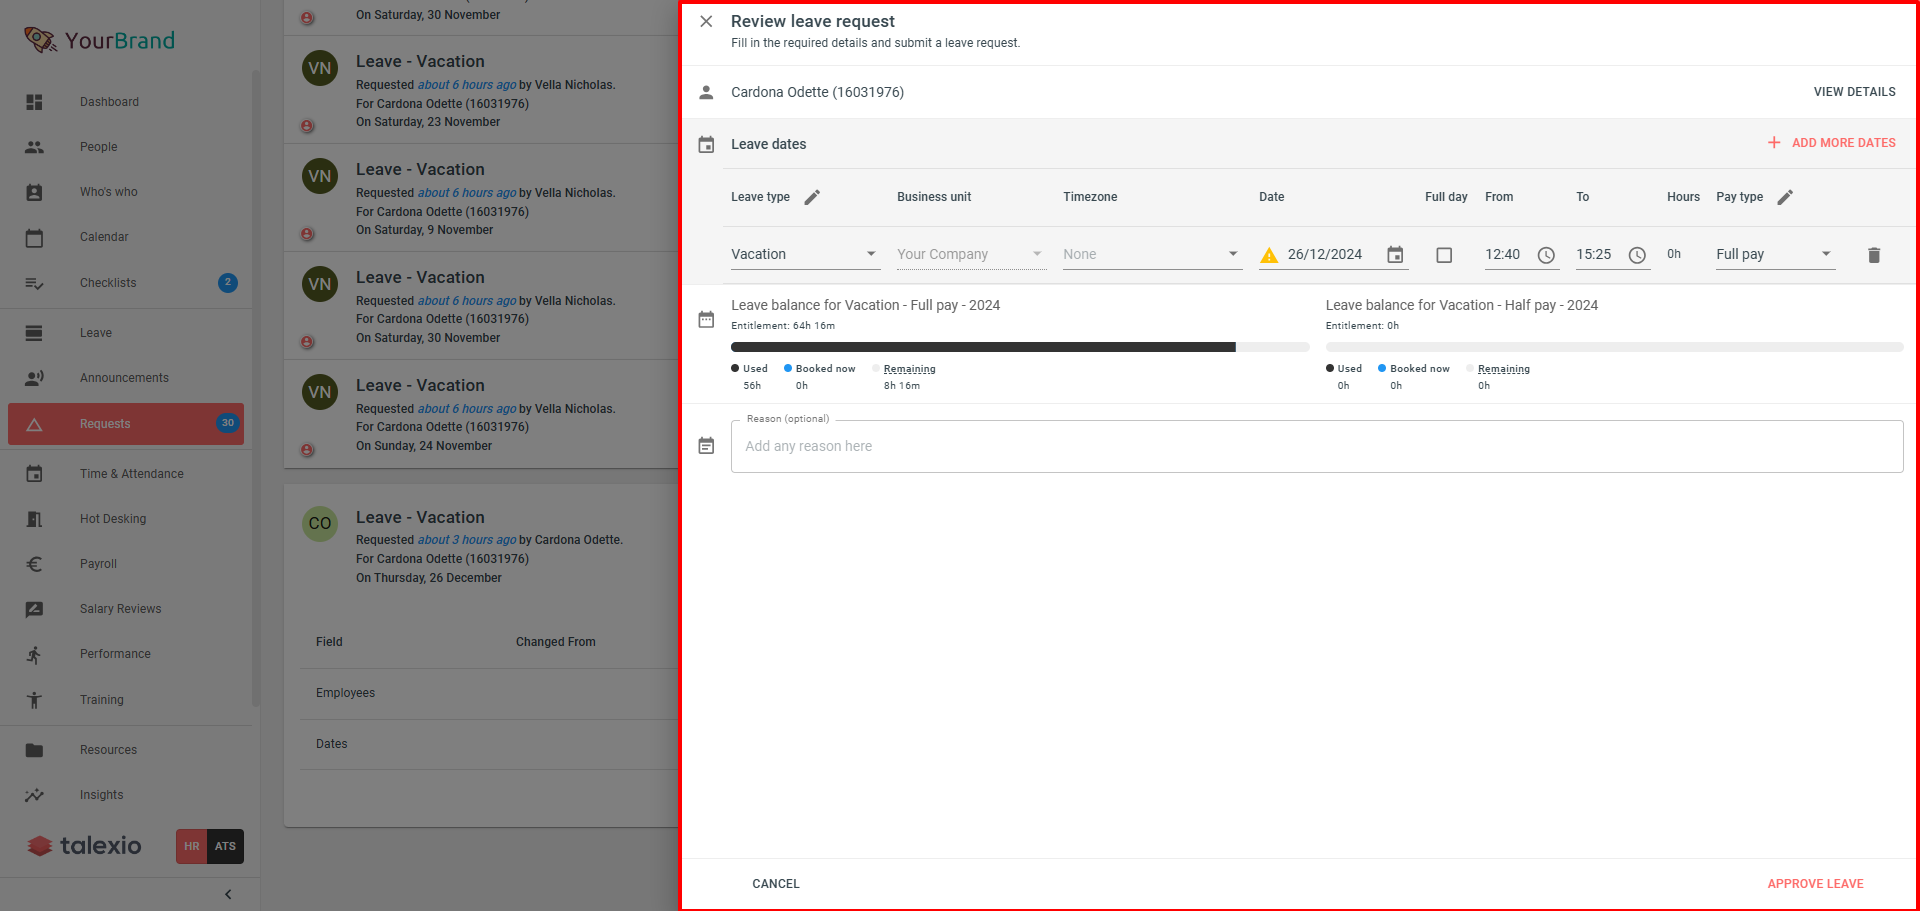Click ADD MORE DATES
The width and height of the screenshot is (1920, 911).
(x=1831, y=143)
